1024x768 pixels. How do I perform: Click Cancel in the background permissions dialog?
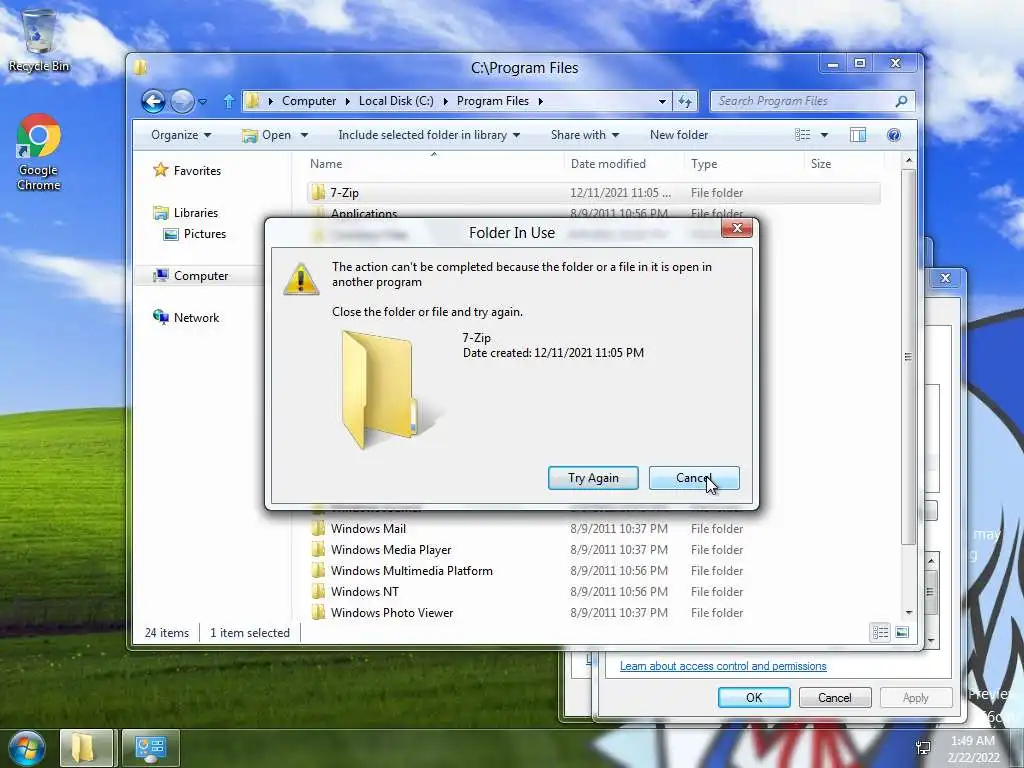(835, 697)
